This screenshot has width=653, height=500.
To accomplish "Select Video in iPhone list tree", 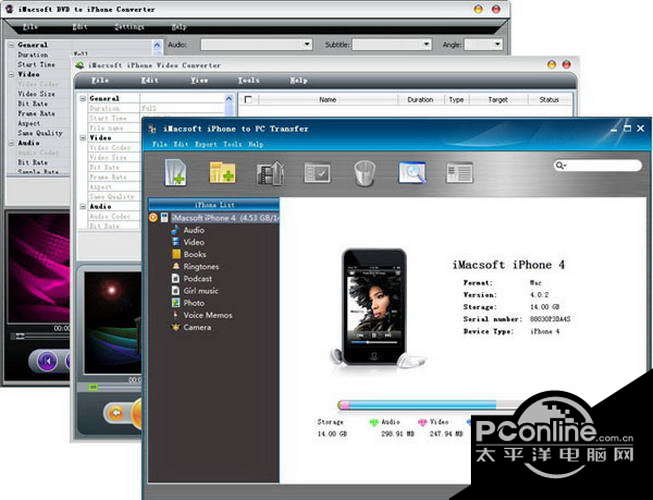I will click(x=194, y=242).
